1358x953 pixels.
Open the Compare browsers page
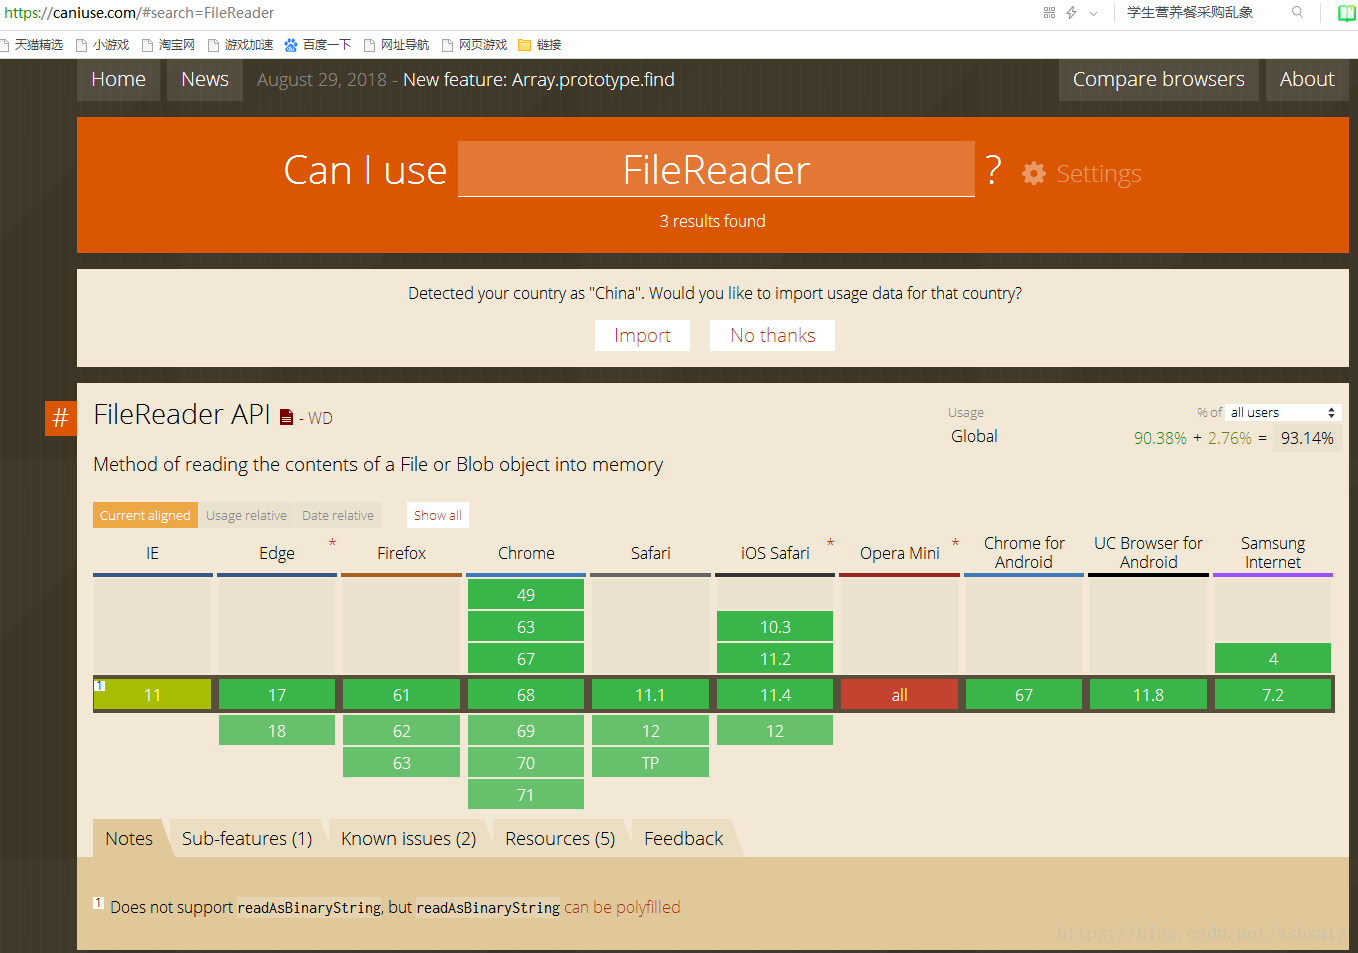pyautogui.click(x=1158, y=79)
